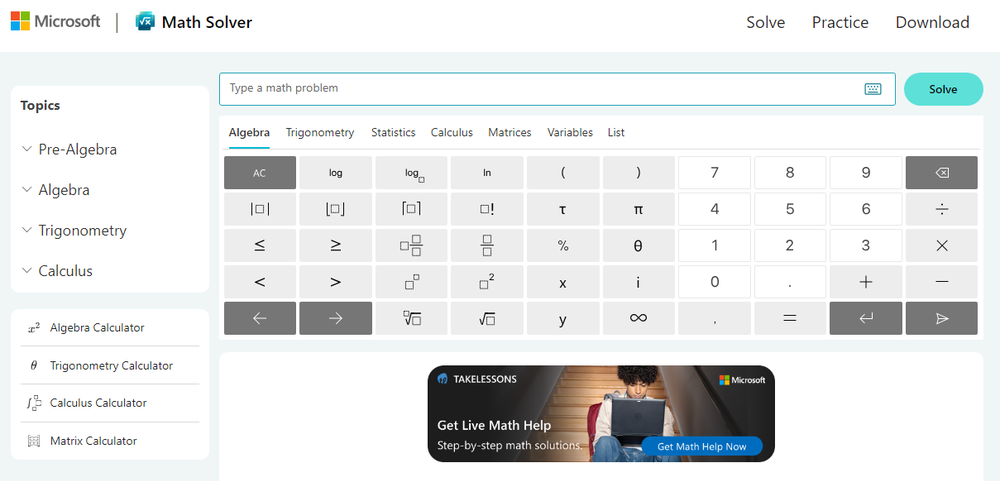Click the backspace key on the keypad
1000x481 pixels.
[x=941, y=173]
